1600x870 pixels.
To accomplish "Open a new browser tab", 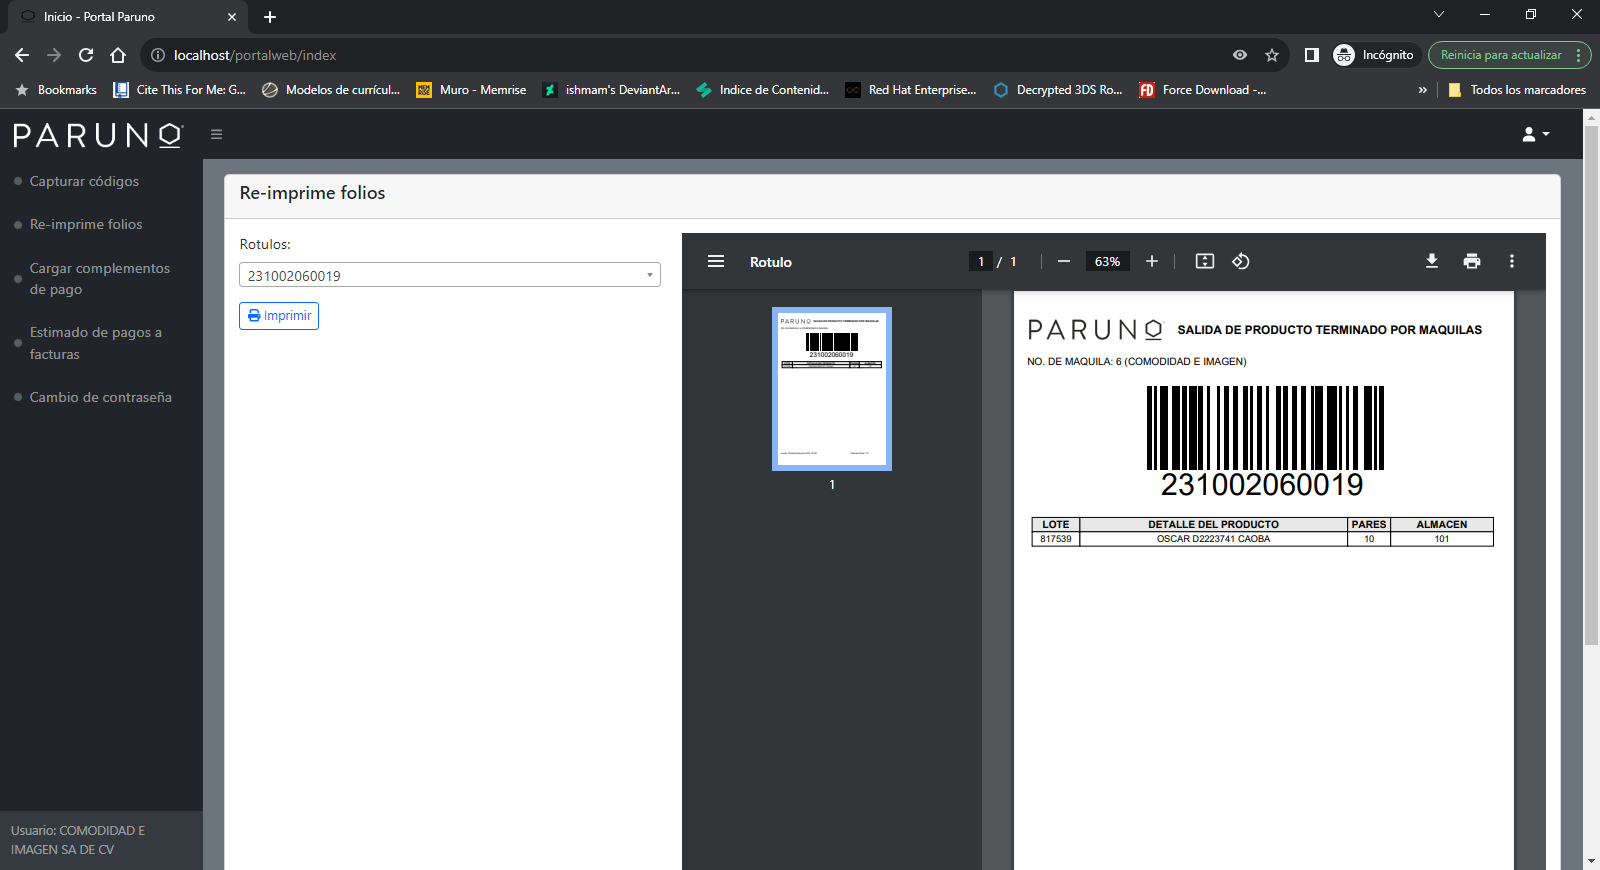I will pos(270,17).
